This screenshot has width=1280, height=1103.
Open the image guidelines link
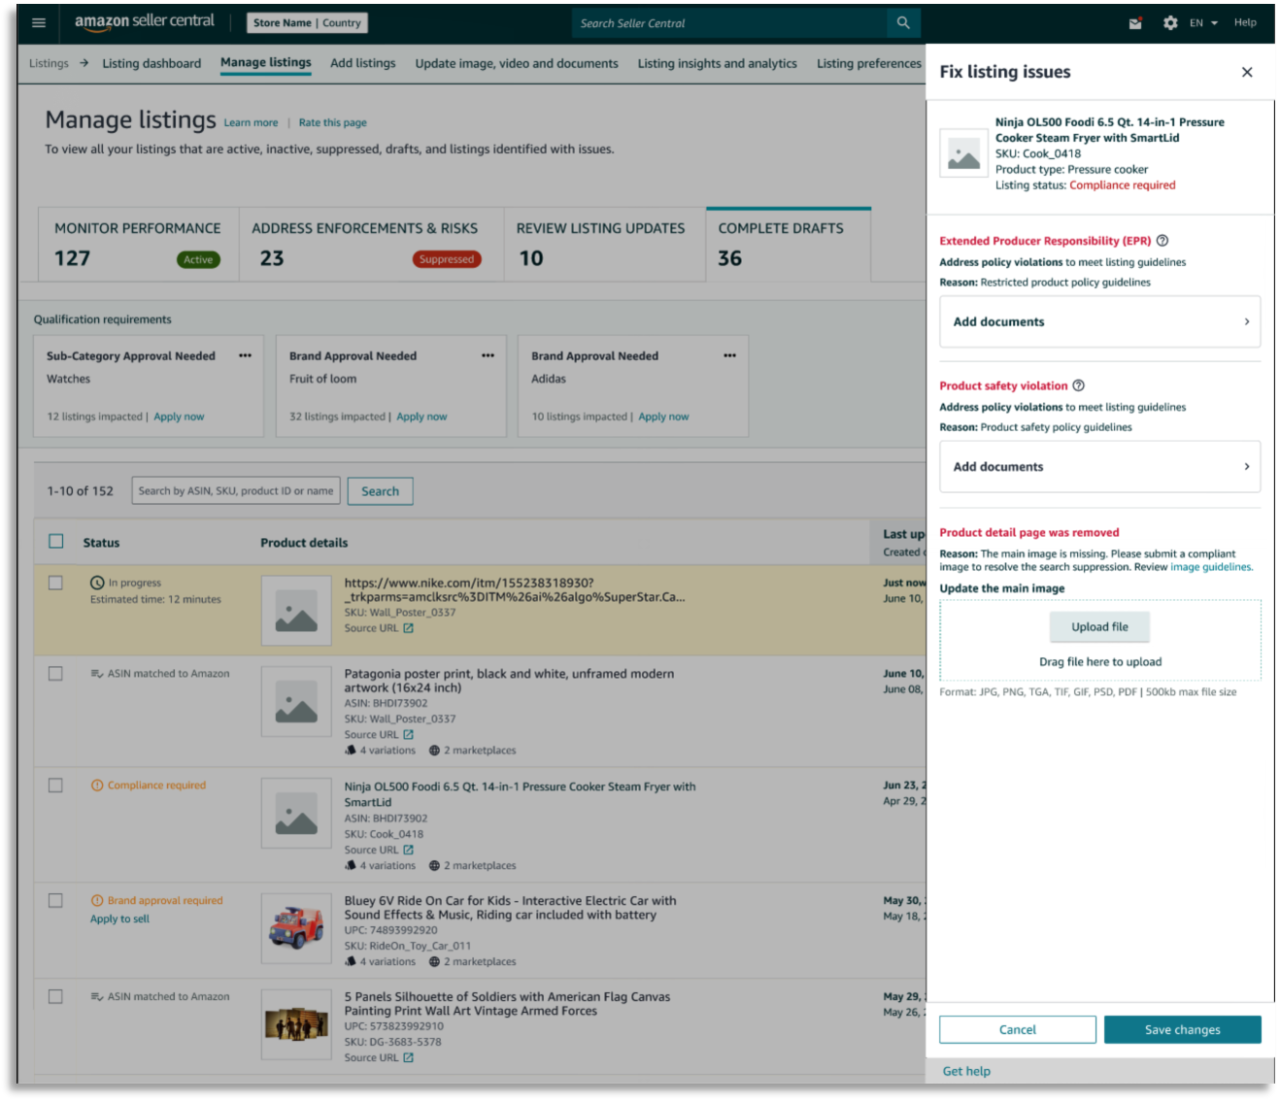1210,567
